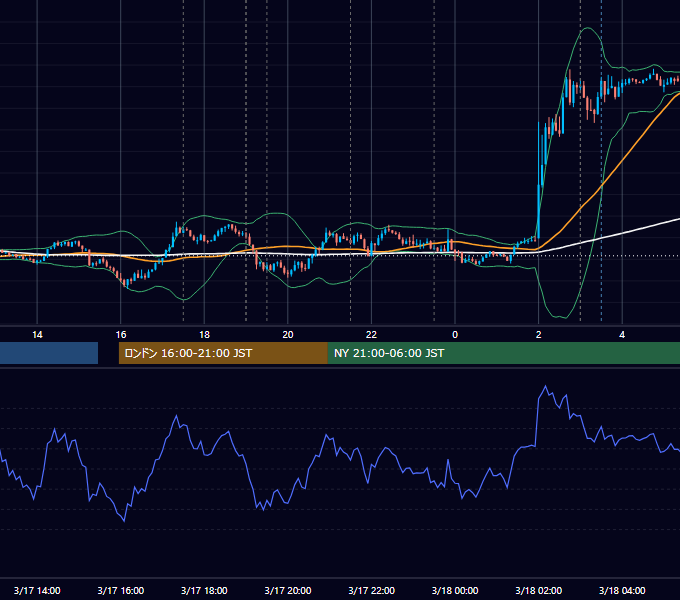This screenshot has height=600, width=680.
Task: Click the 20 hour axis label
Action: (x=288, y=335)
